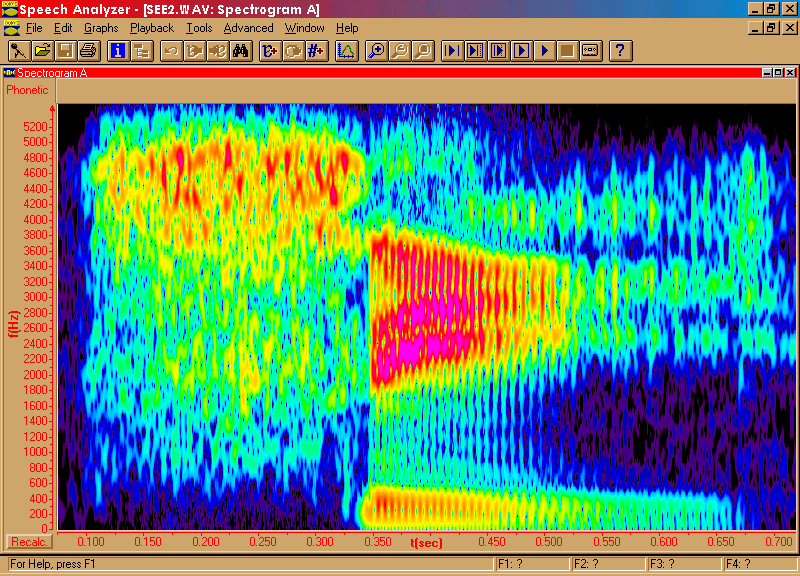Open a file with the folder icon

tap(42, 51)
